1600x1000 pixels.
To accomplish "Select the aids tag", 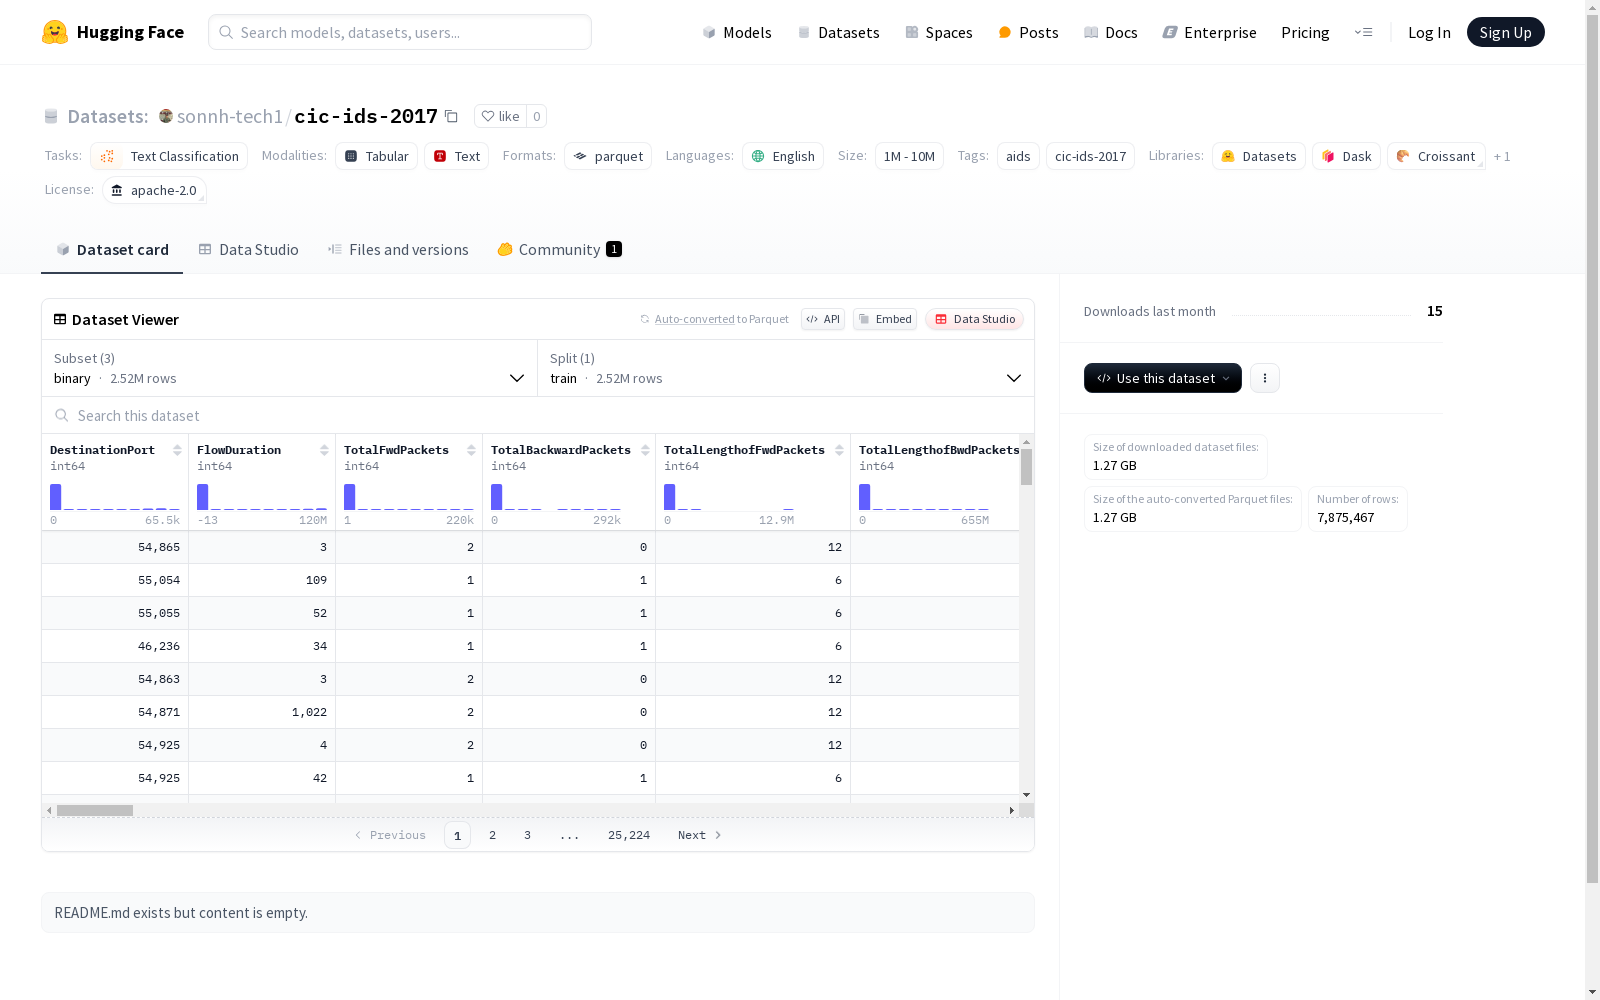I will point(1018,156).
